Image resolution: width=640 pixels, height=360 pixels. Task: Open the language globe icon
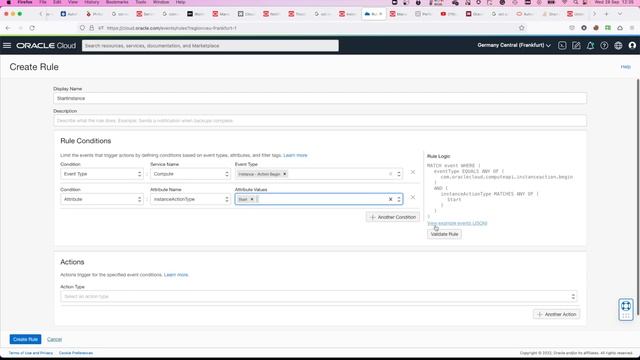click(618, 46)
